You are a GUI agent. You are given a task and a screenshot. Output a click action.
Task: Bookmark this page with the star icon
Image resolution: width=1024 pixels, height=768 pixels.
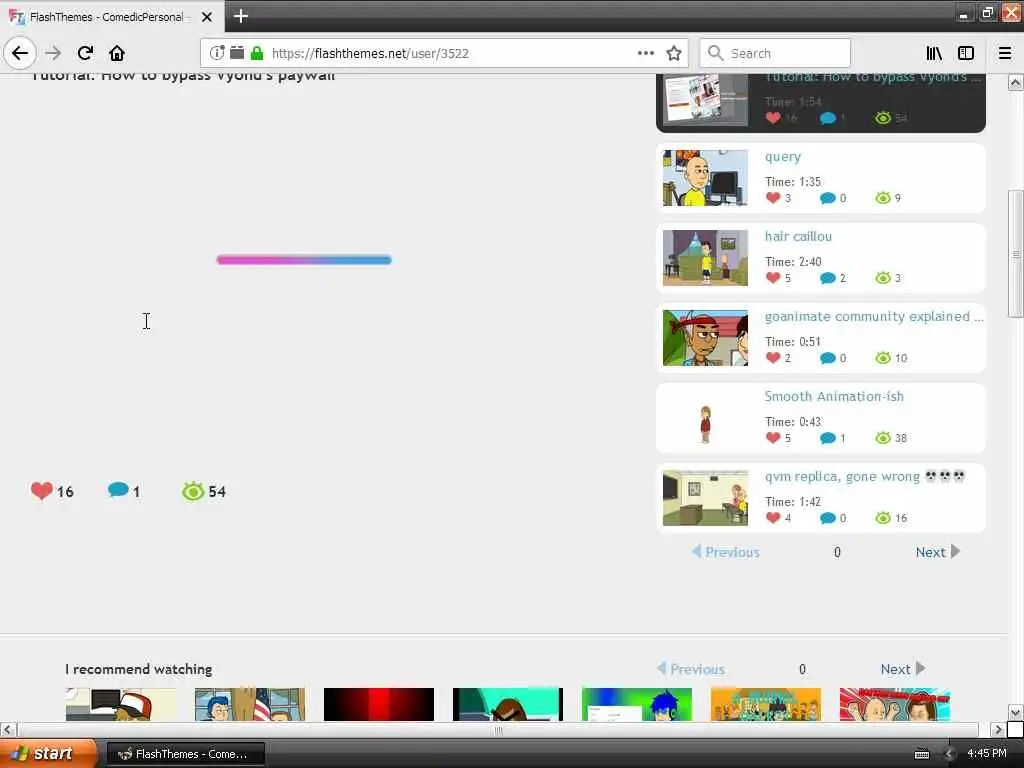pyautogui.click(x=674, y=53)
